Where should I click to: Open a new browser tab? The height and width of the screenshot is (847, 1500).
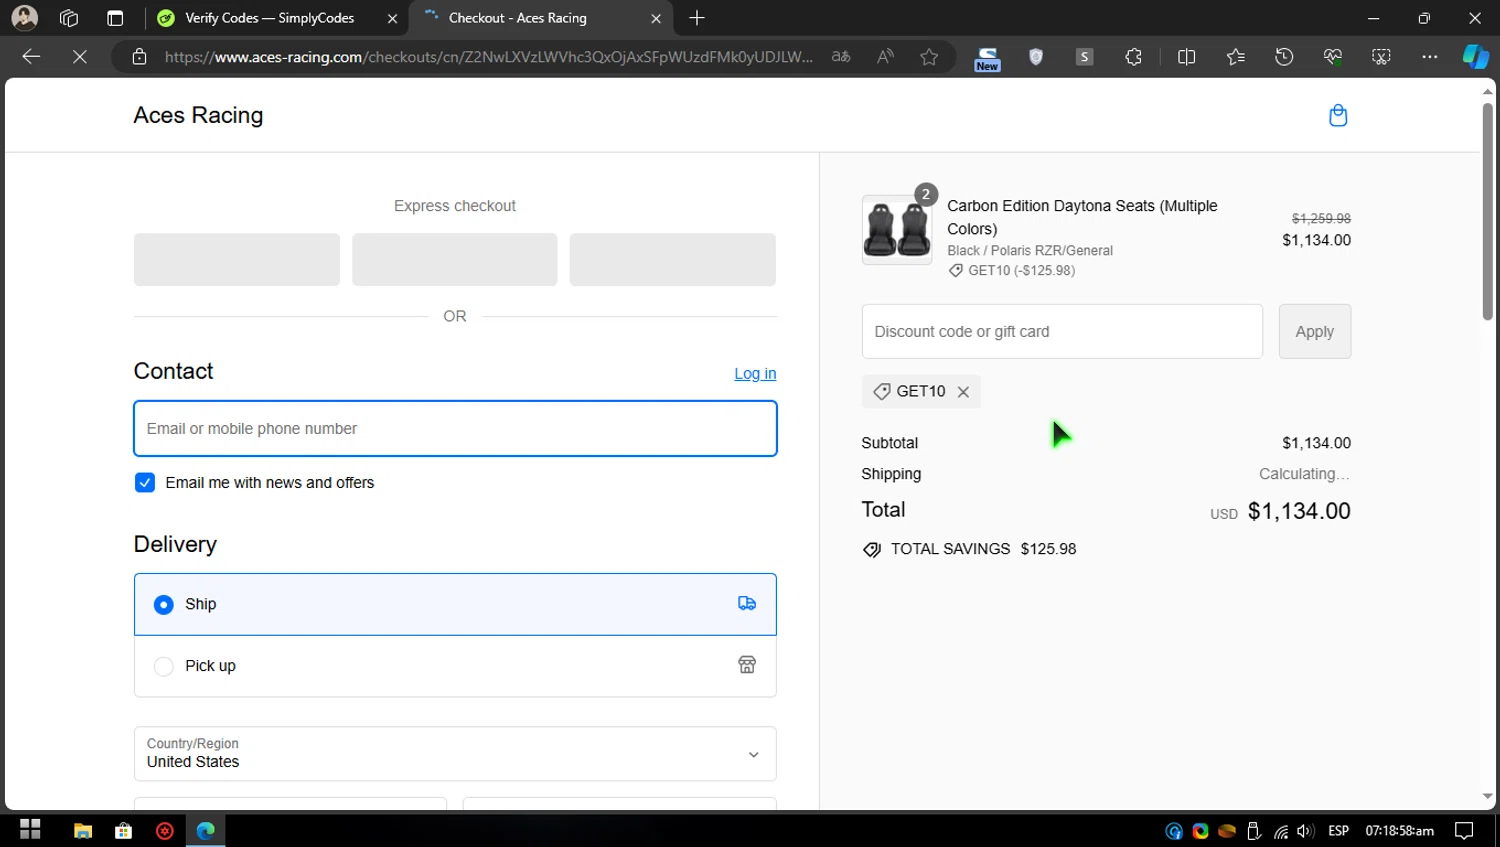(x=697, y=18)
